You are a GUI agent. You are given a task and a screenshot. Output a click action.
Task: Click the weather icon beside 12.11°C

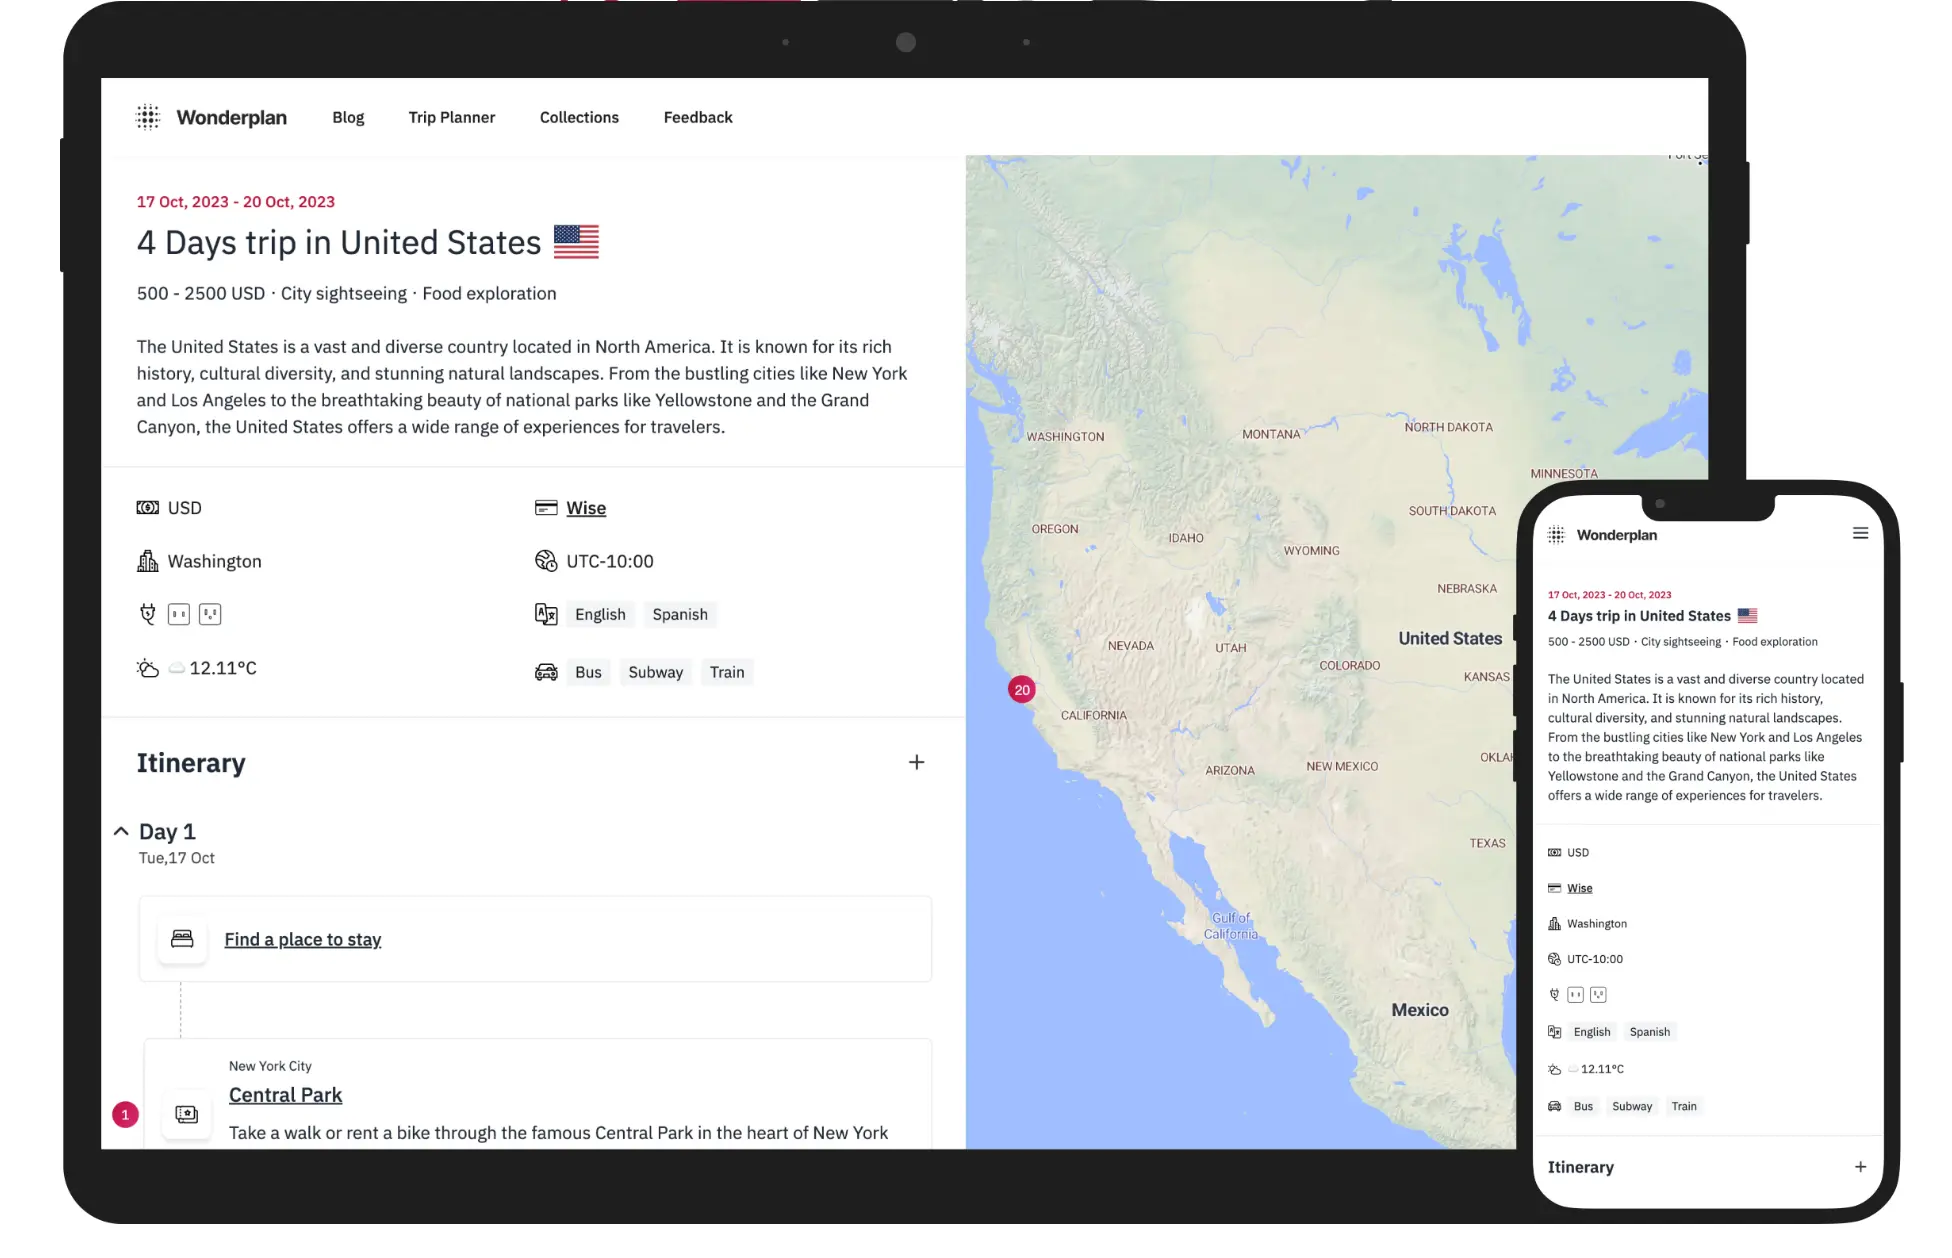[148, 667]
